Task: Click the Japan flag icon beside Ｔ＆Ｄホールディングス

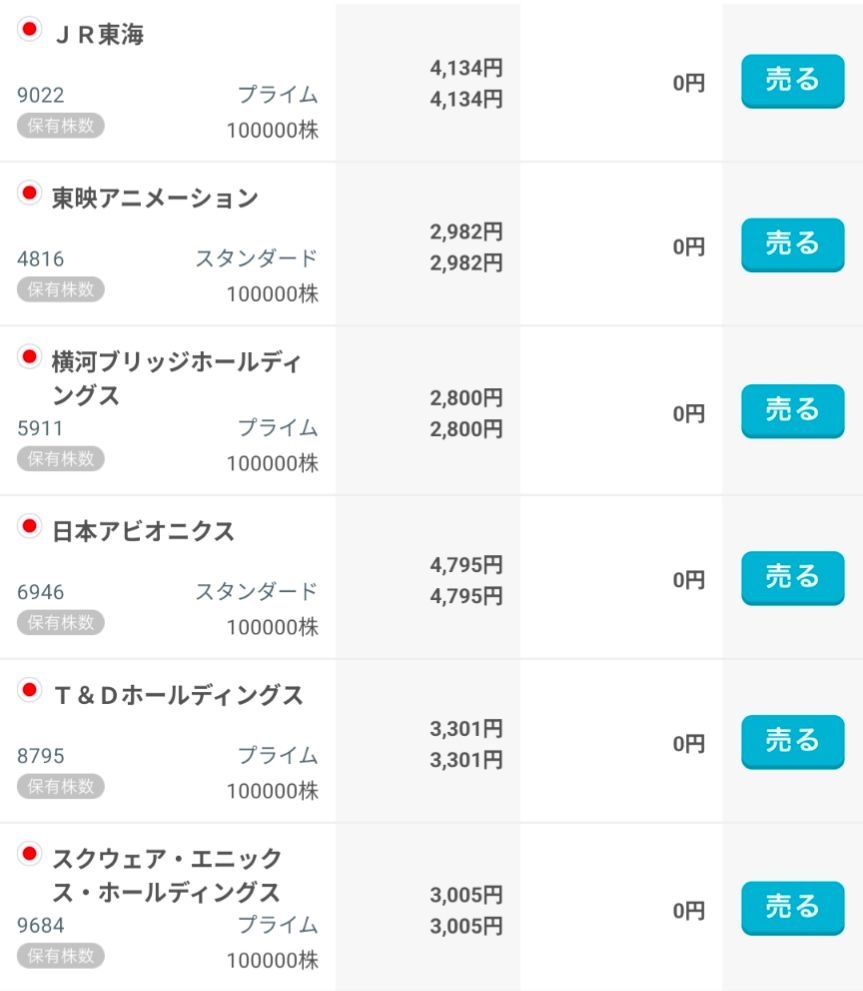Action: (30, 689)
